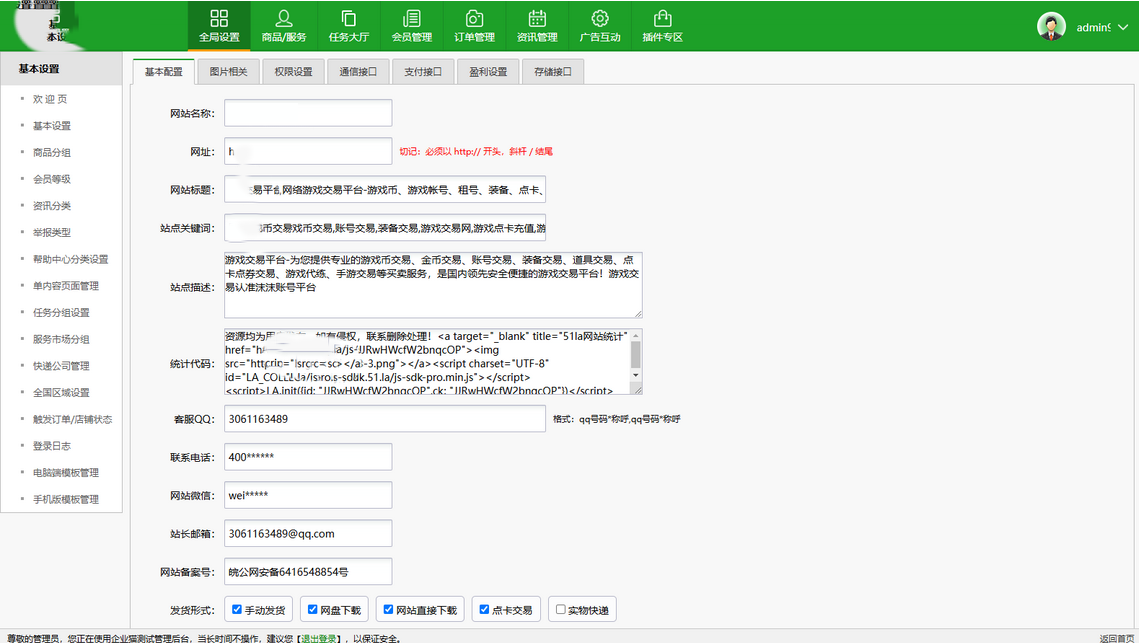Open the 订单管理 icon
Screen dimensions: 1139x643
tap(474, 26)
